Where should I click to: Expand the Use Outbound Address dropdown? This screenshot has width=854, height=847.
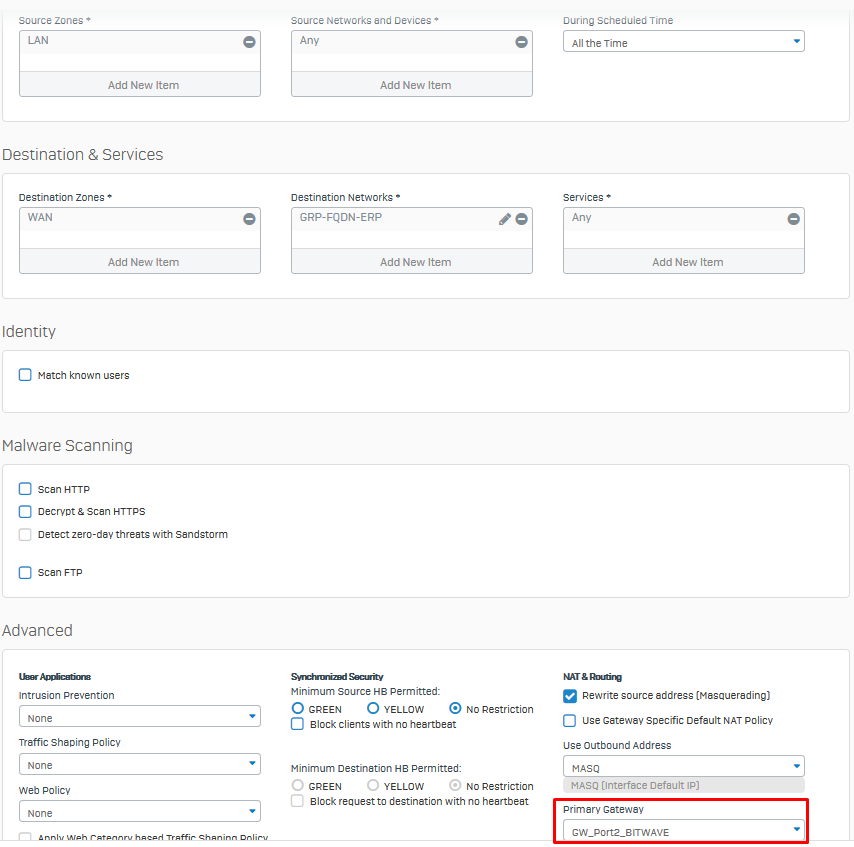[684, 766]
